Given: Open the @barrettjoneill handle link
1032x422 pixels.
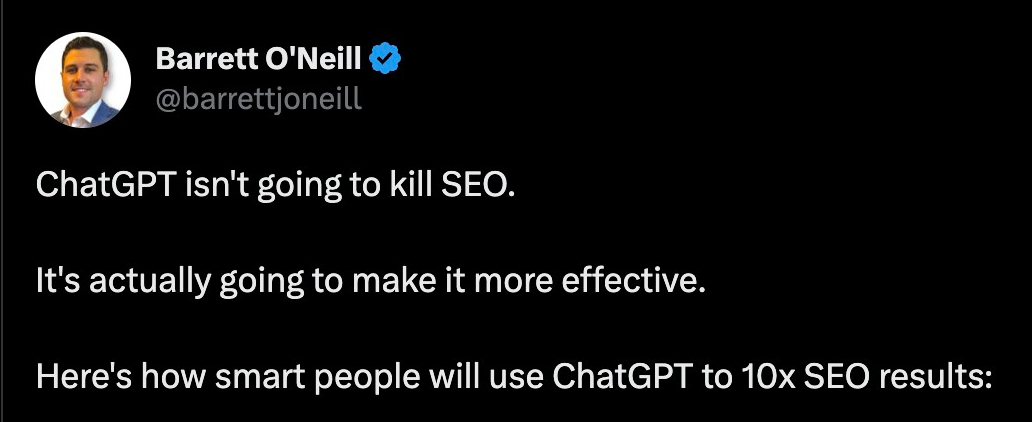Looking at the screenshot, I should click(x=258, y=99).
